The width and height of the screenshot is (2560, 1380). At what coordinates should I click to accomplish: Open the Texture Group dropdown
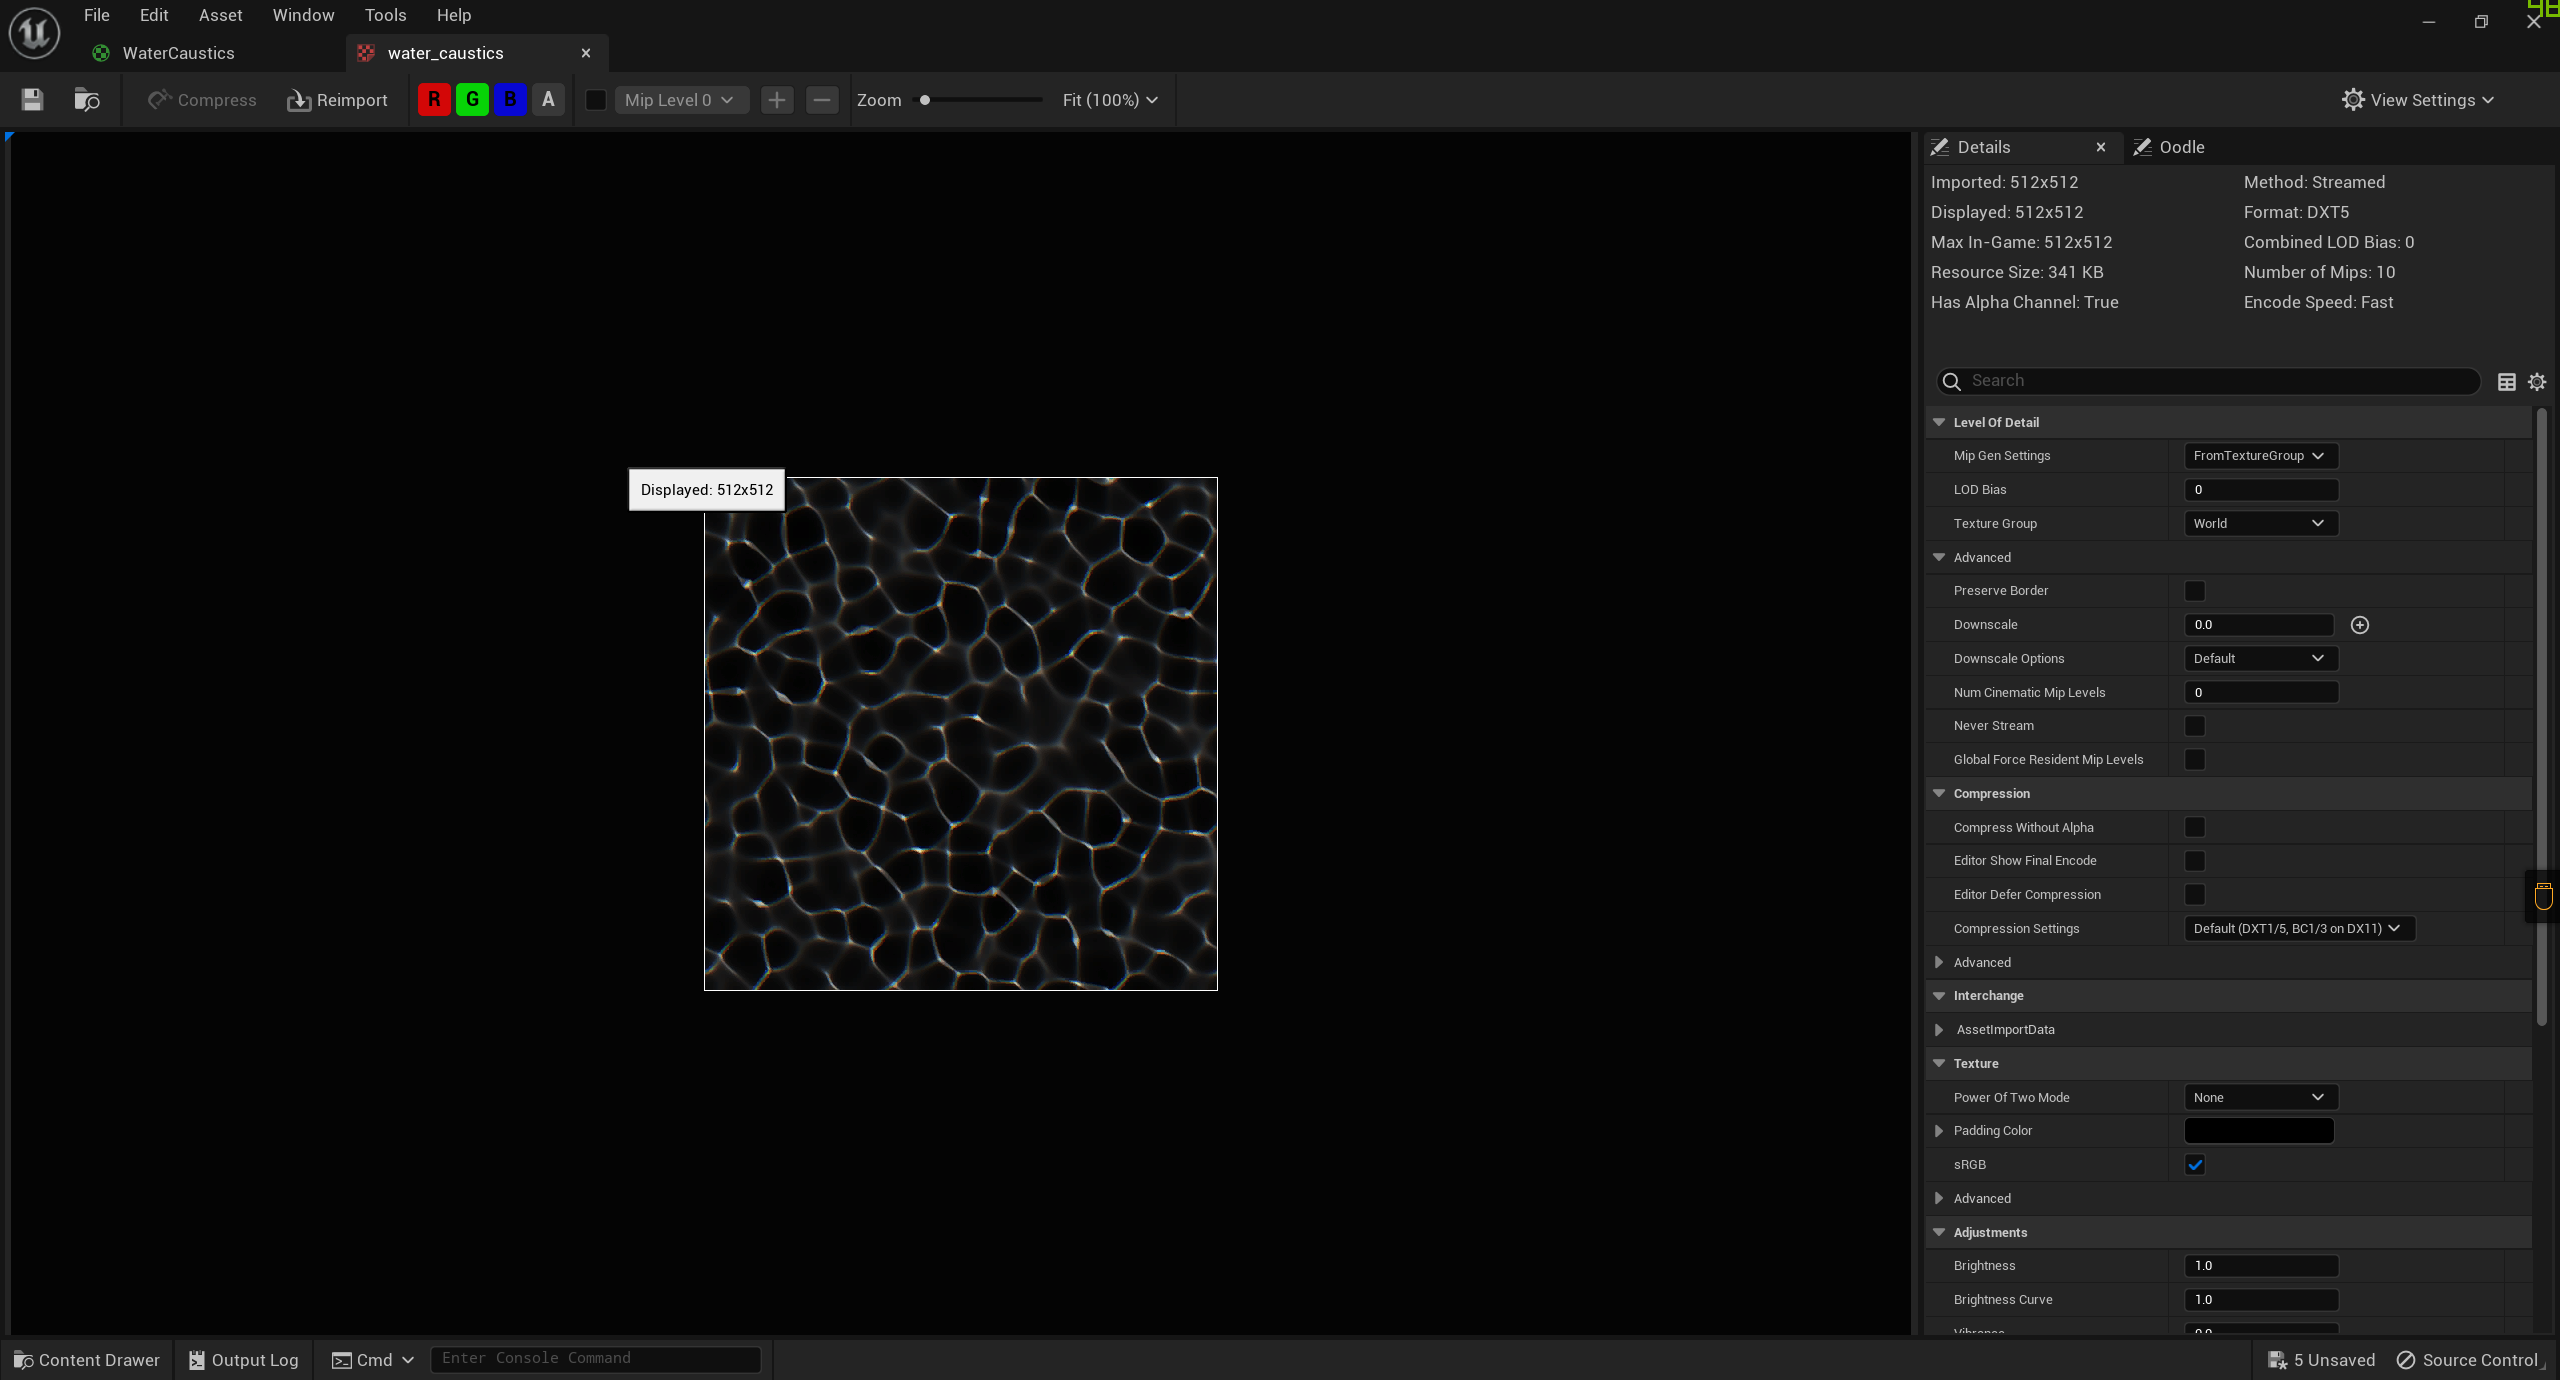pos(2260,524)
